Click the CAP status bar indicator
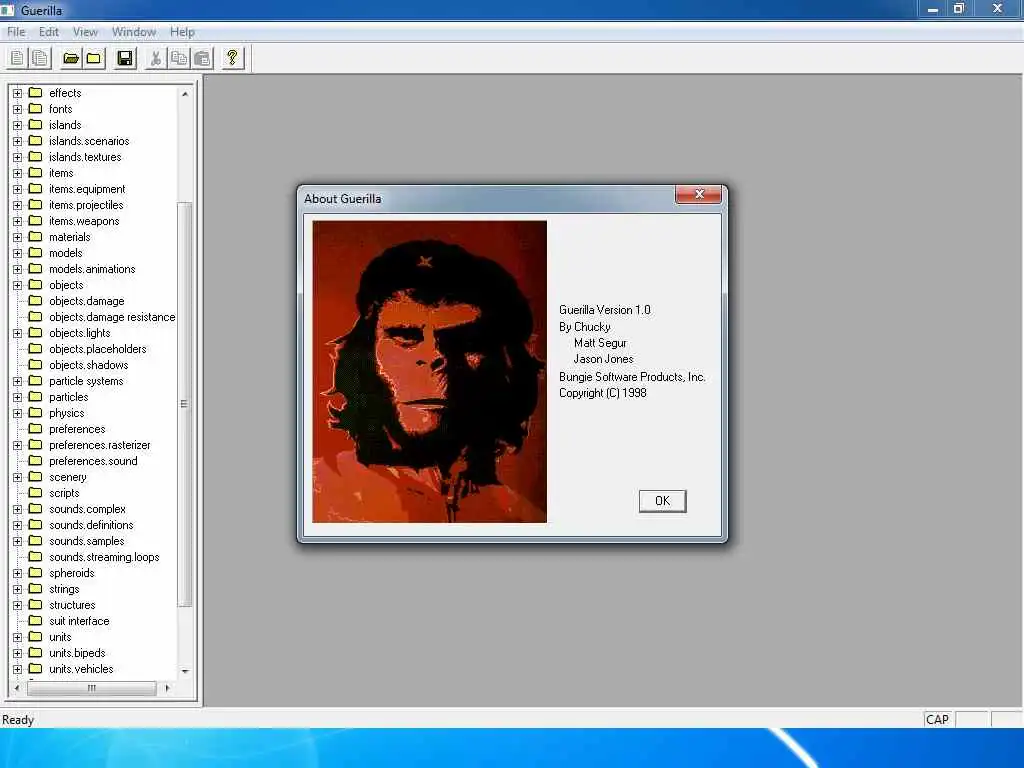Image resolution: width=1024 pixels, height=768 pixels. [937, 719]
